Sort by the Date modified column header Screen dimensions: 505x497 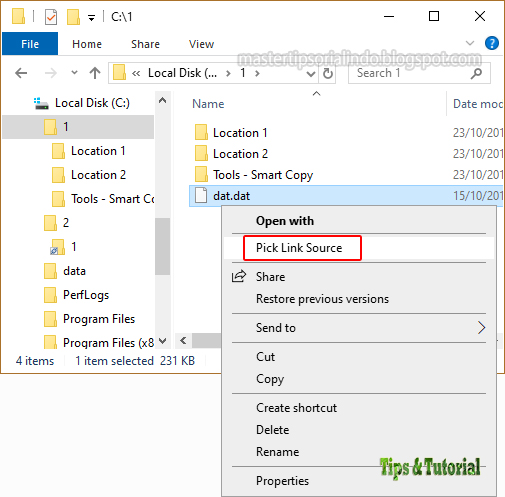pos(477,104)
